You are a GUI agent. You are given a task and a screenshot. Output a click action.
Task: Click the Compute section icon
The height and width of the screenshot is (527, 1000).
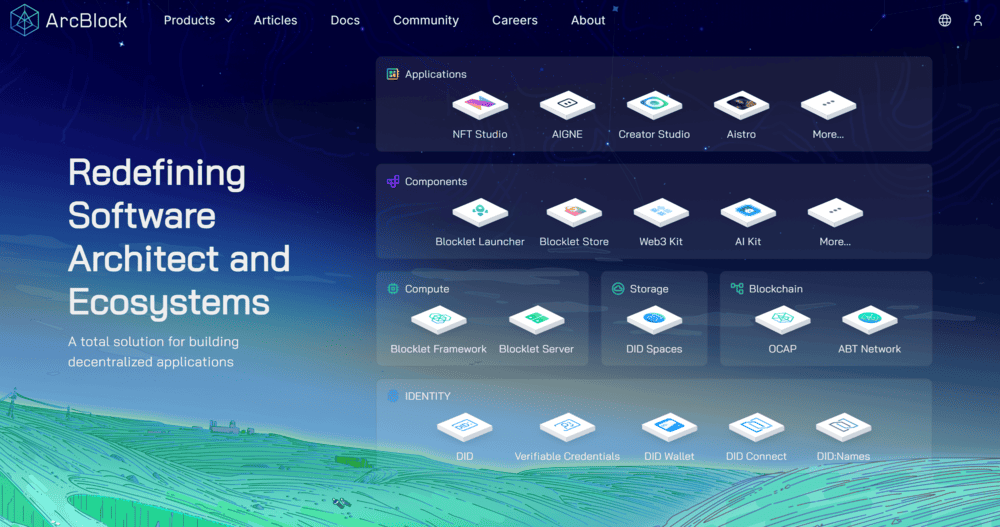393,288
